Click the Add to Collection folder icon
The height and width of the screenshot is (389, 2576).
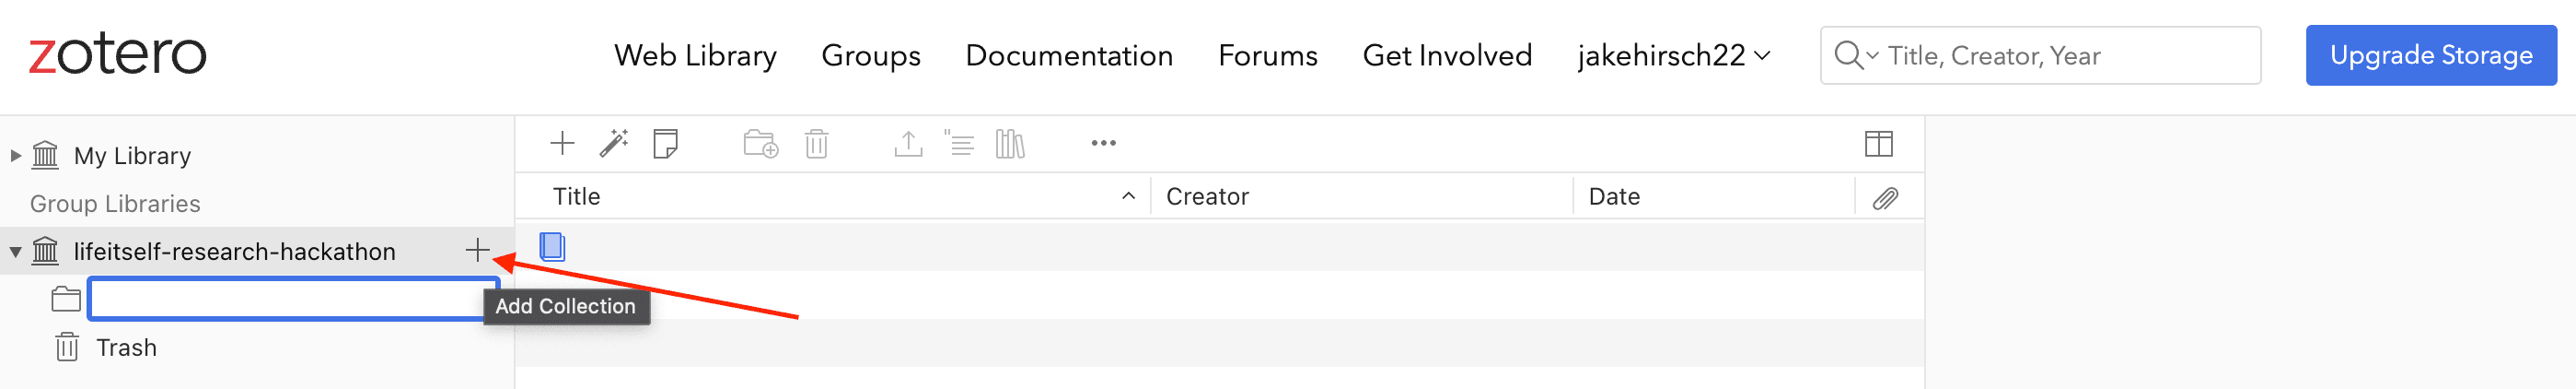(x=760, y=144)
